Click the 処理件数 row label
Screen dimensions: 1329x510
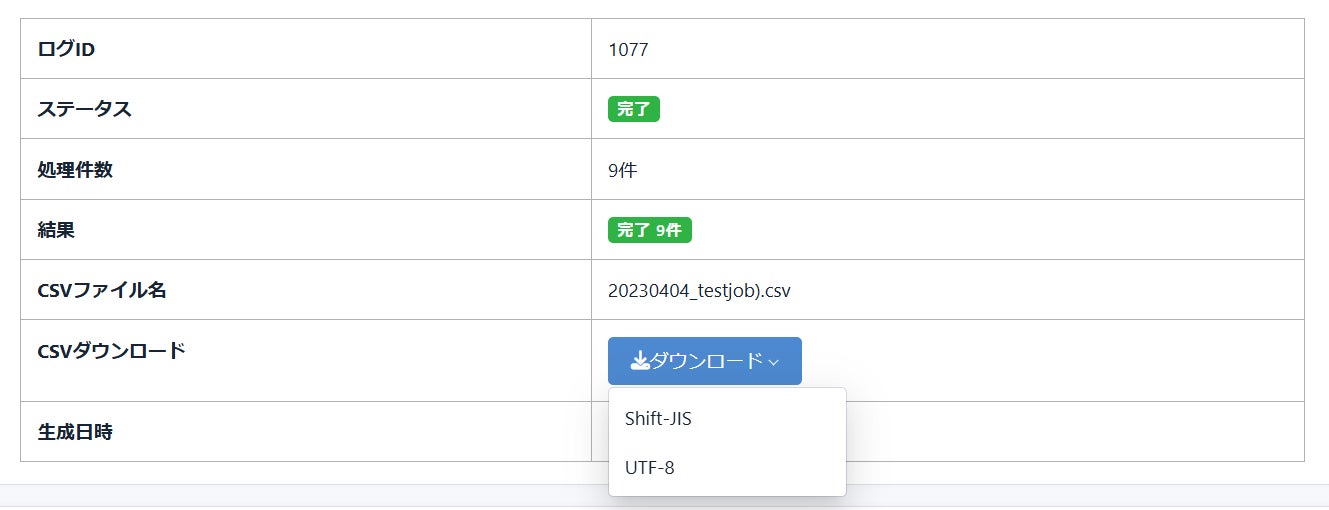(75, 170)
